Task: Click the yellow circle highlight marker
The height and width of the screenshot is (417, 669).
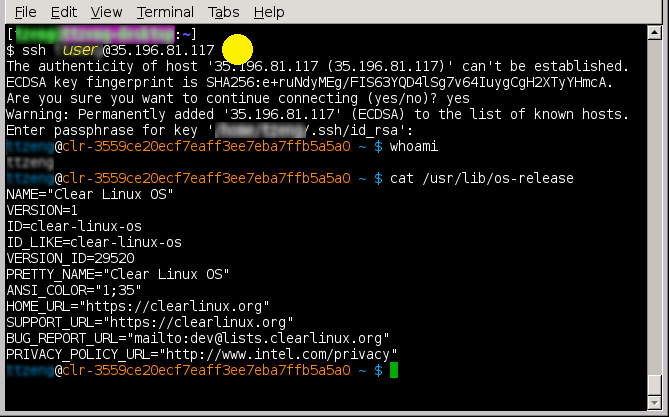Action: [237, 50]
